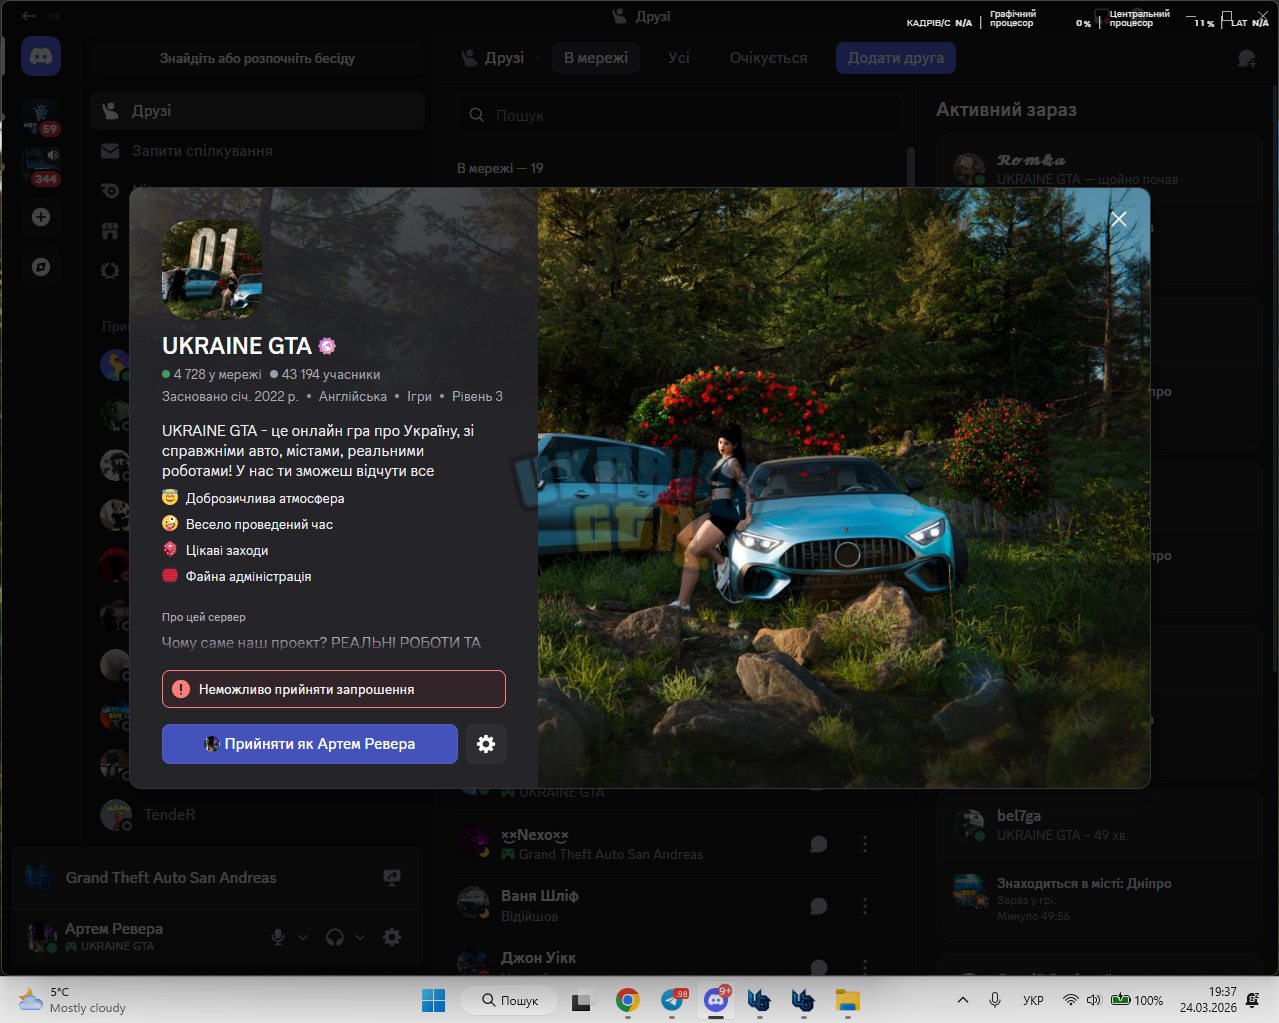Focus the friends Пошук search field
Screen dimensions: 1279x1023
[x=680, y=115]
